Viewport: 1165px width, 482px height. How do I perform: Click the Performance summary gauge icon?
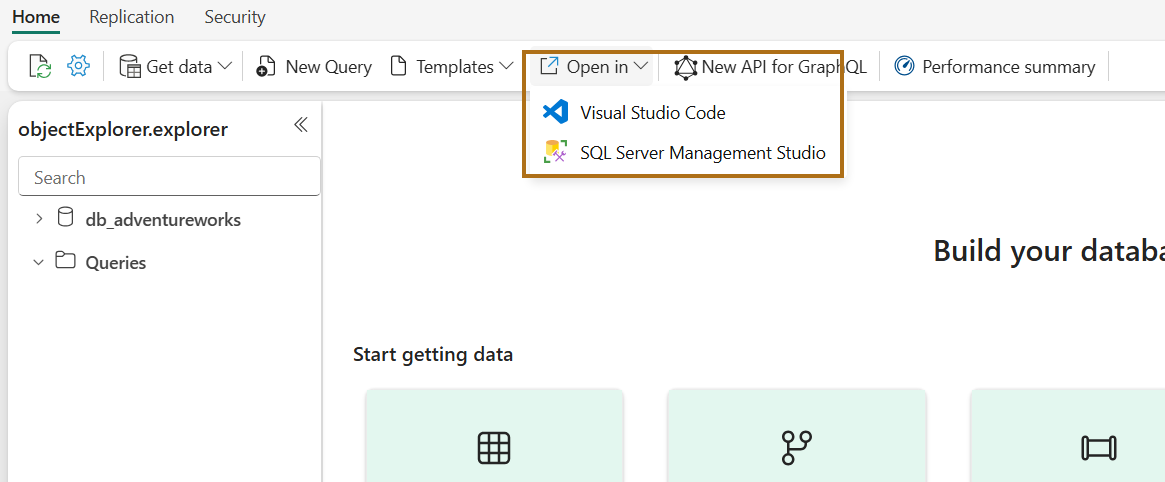point(904,67)
